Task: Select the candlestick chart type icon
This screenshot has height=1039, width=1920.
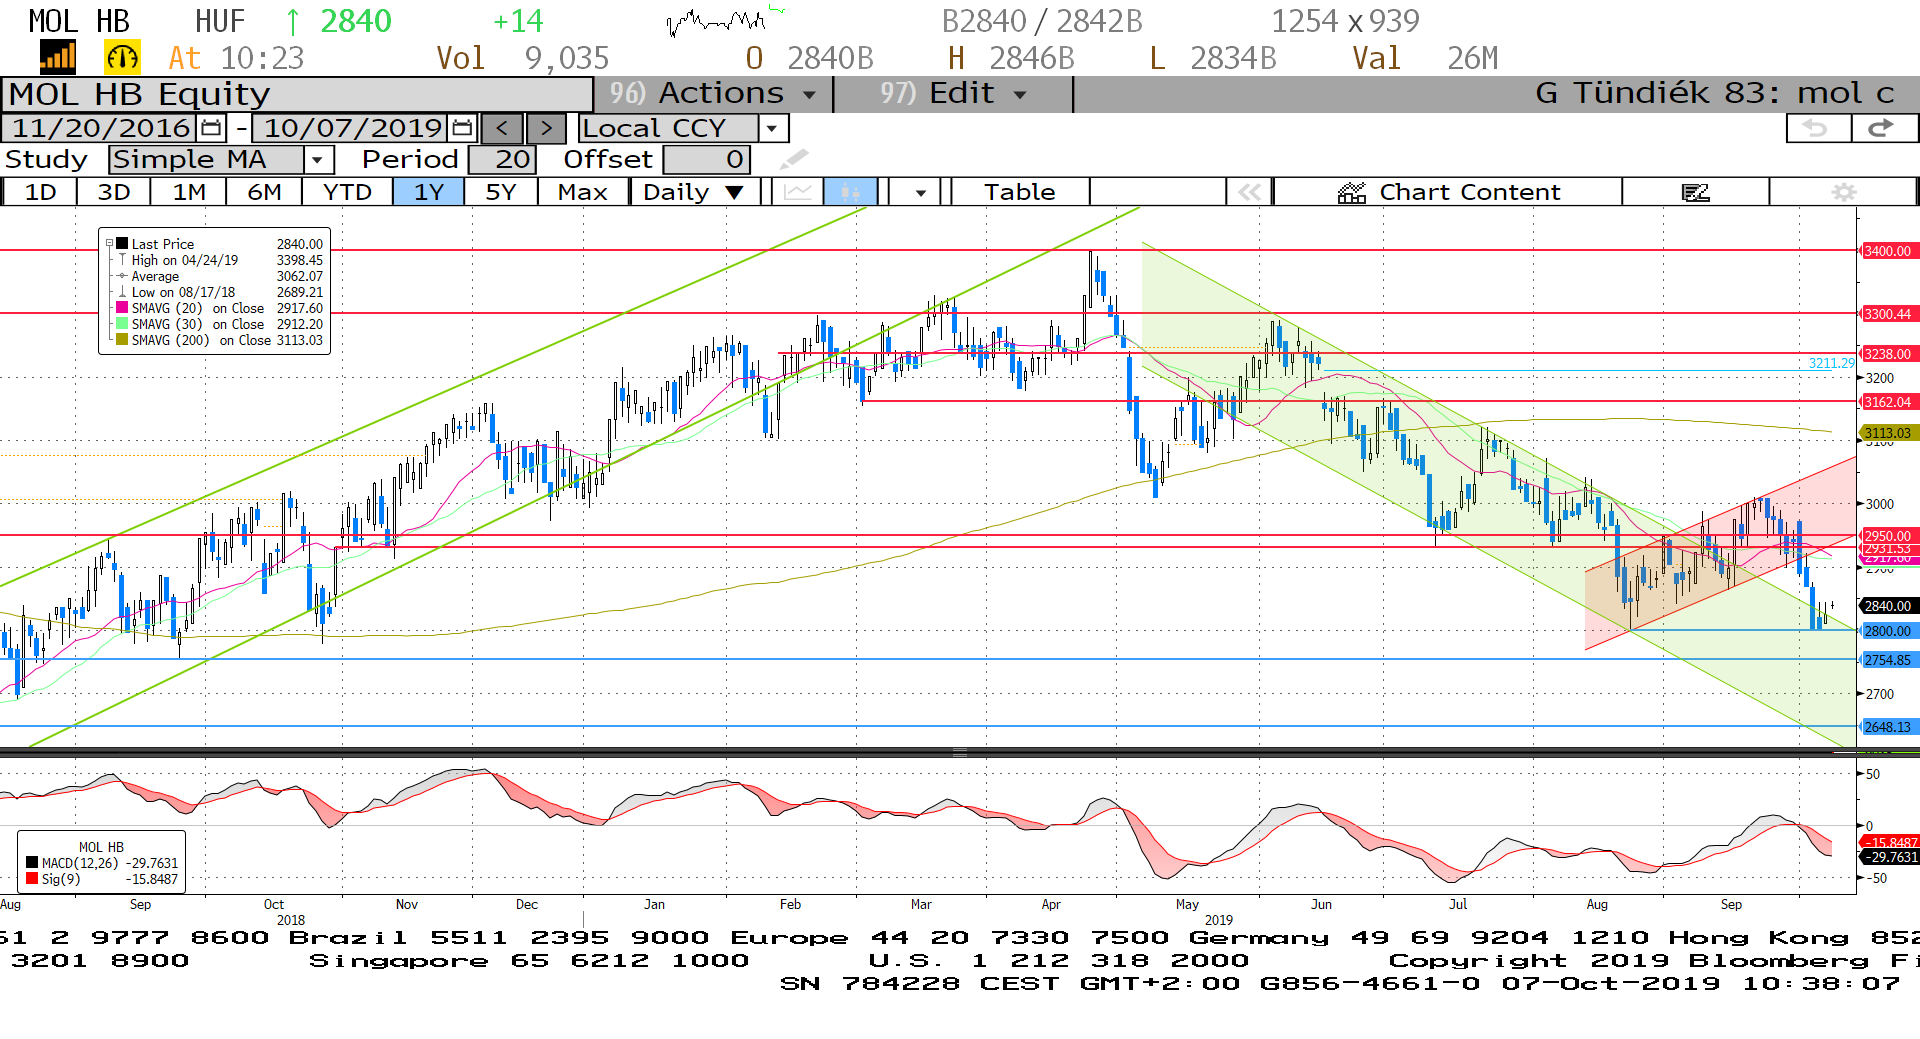Action: pyautogui.click(x=851, y=191)
